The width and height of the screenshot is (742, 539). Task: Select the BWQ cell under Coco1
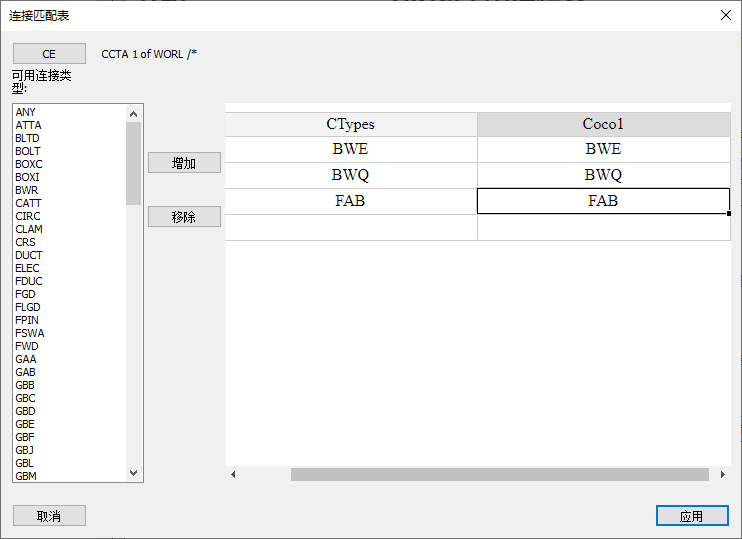point(603,175)
